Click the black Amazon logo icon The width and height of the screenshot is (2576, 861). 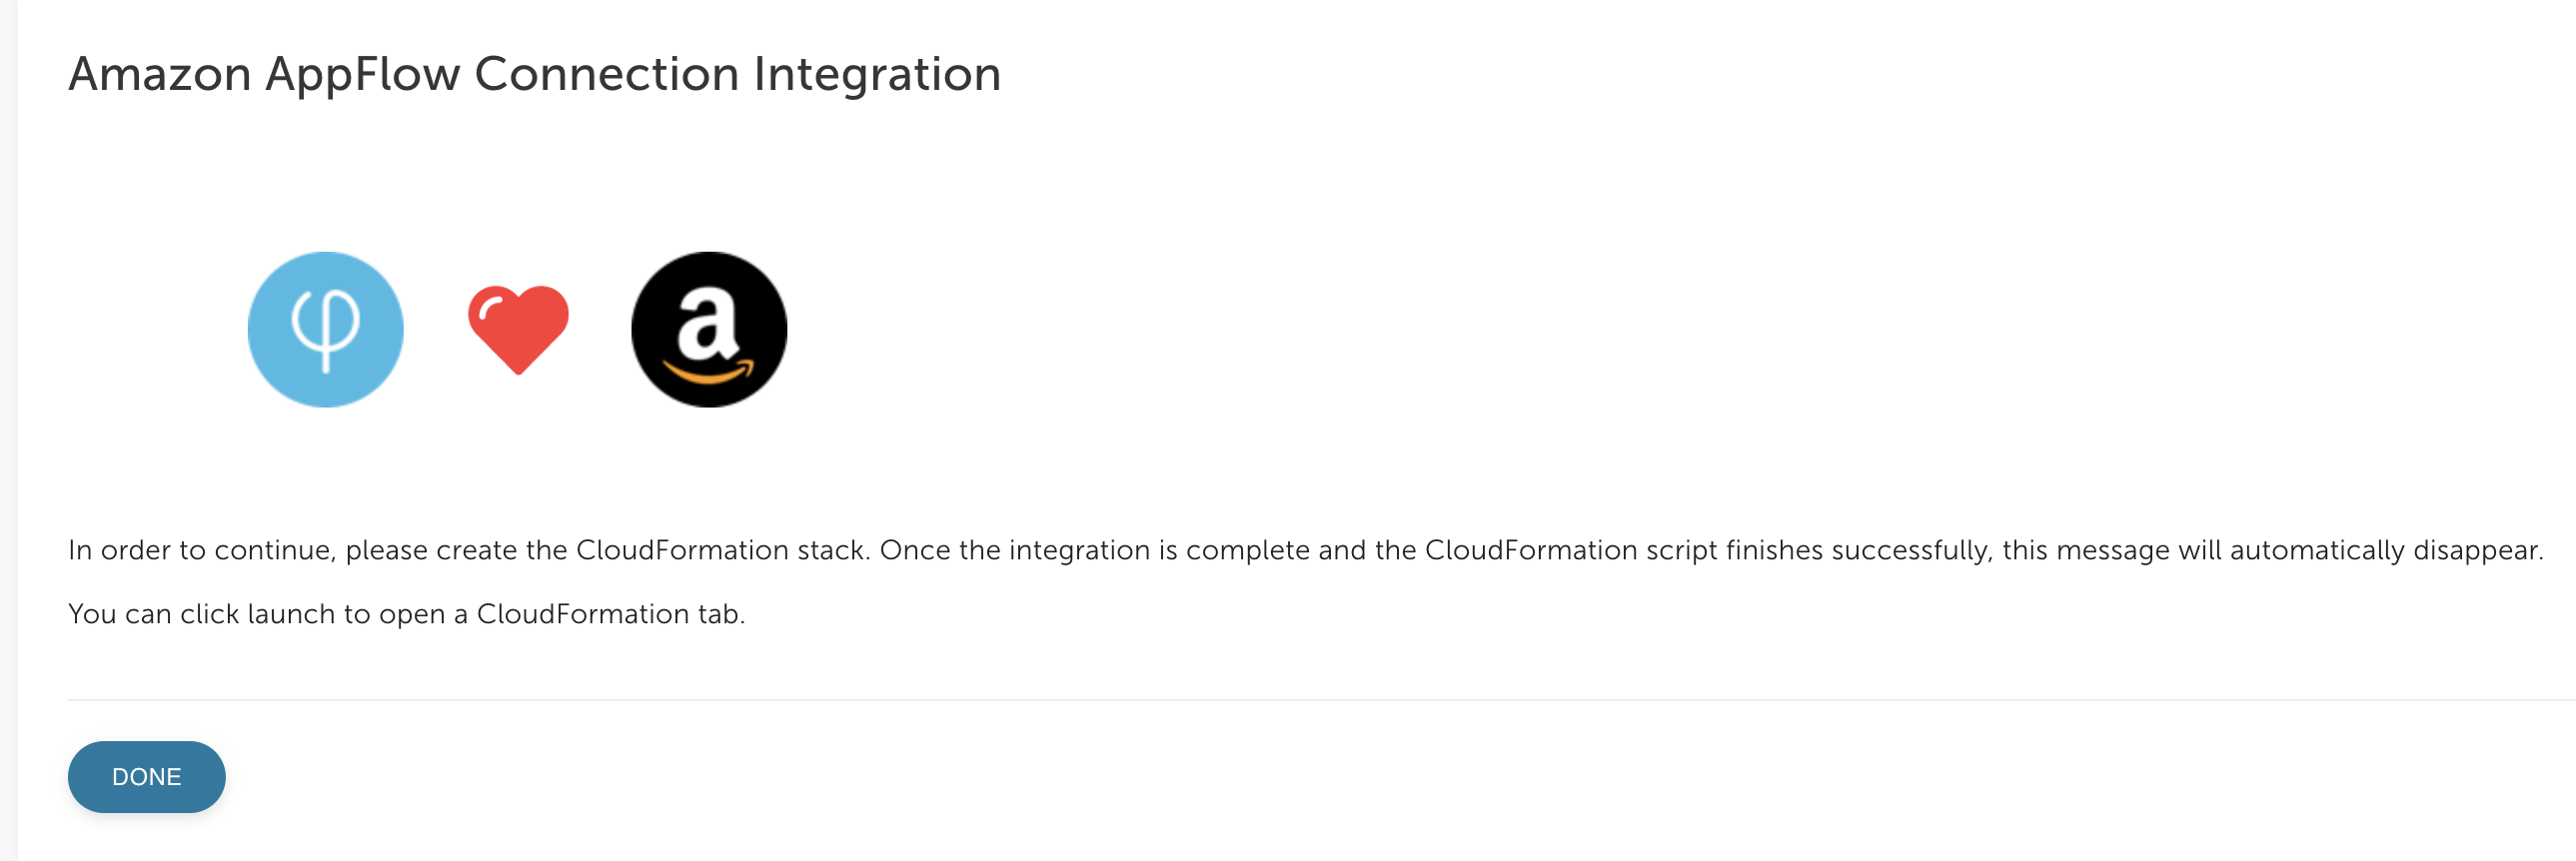[709, 329]
